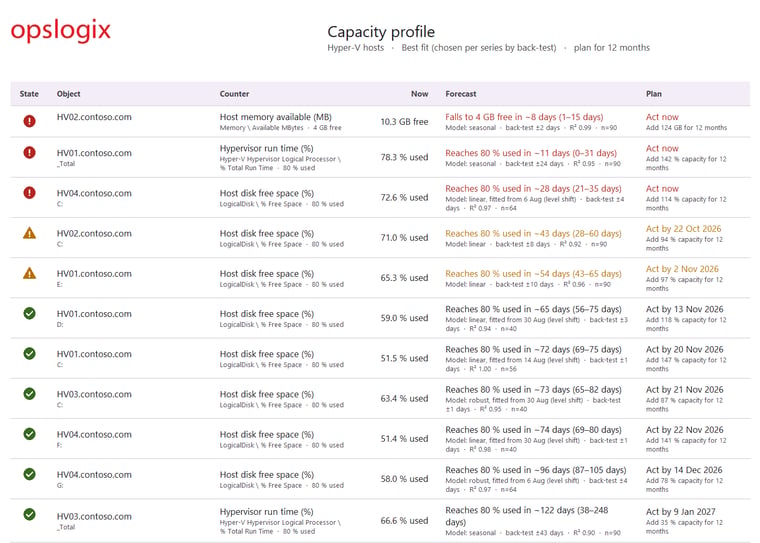Click Hypervisor run time counter for HV03
Image resolution: width=760 pixels, height=543 pixels.
(266, 511)
